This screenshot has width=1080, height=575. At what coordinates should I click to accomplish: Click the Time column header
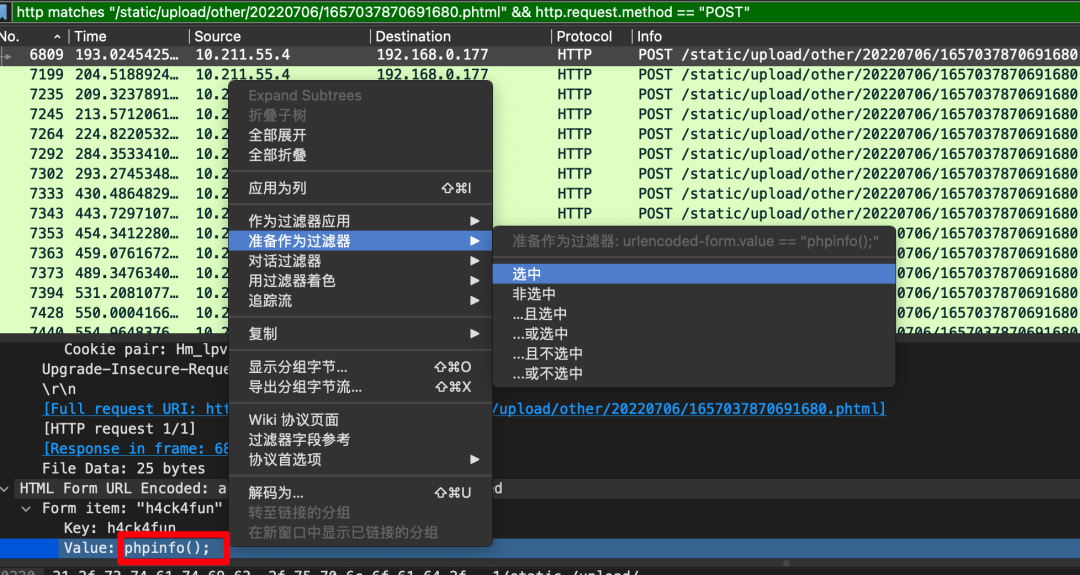(x=128, y=36)
